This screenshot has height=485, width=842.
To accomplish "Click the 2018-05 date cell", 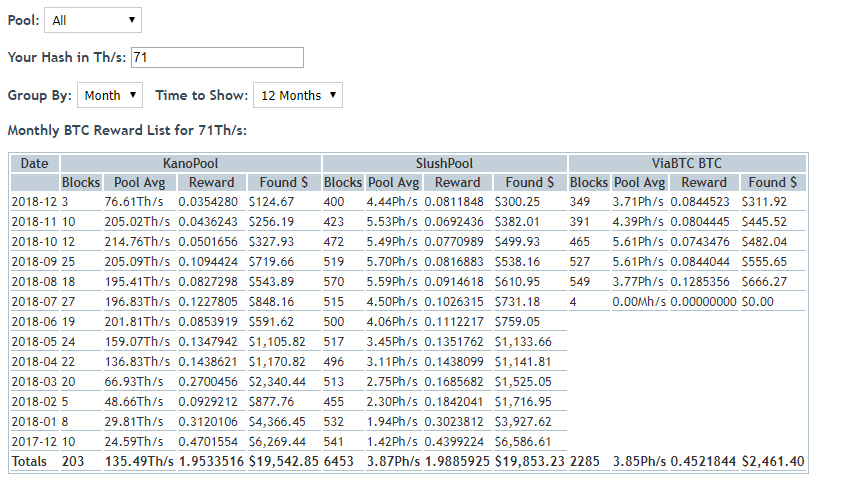I will tap(34, 342).
